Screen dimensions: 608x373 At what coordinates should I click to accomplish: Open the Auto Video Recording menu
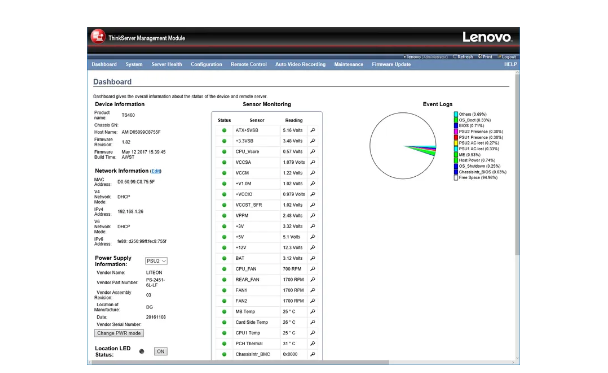(301, 64)
